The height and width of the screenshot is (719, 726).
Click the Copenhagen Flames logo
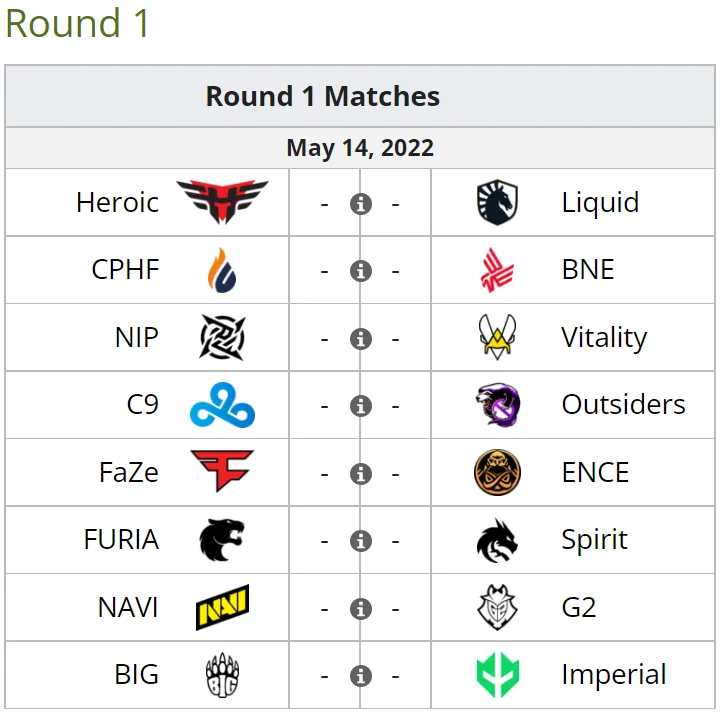click(x=222, y=270)
